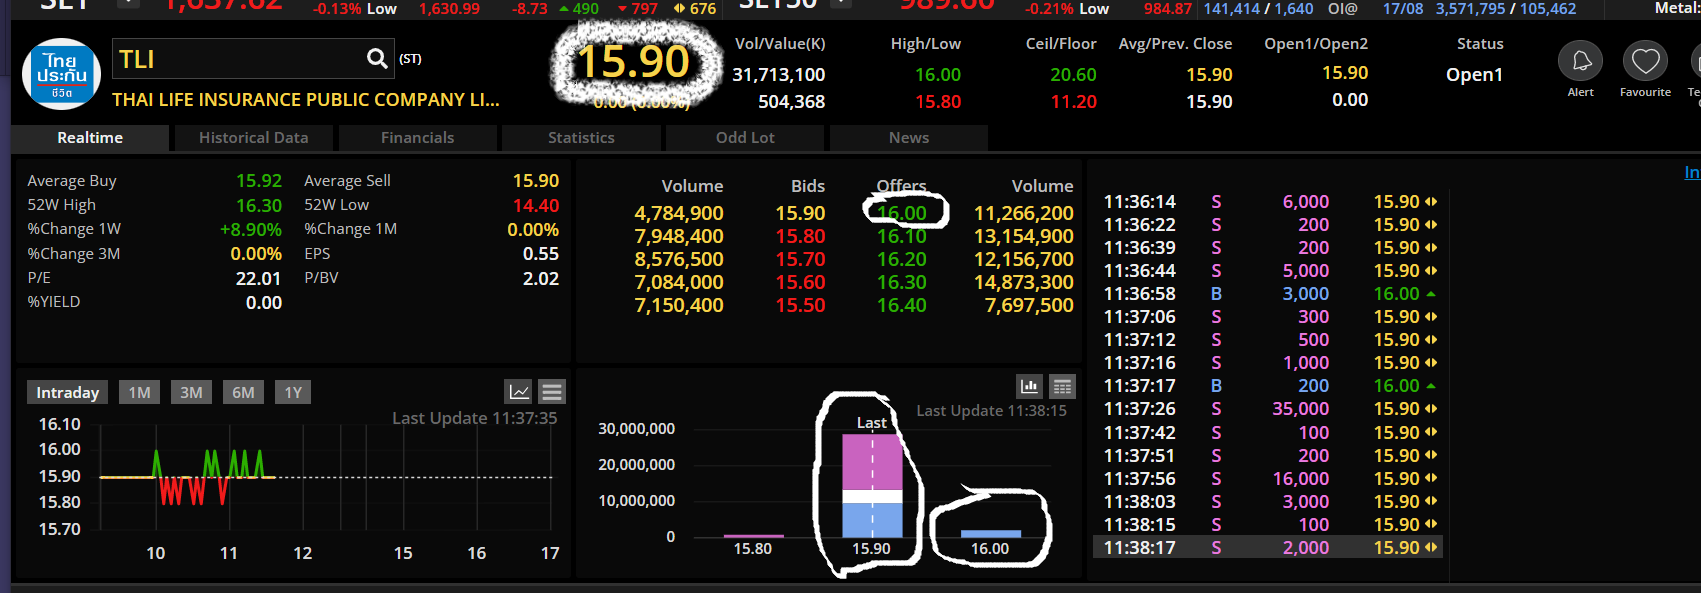The image size is (1701, 593).
Task: Click bid volume 7,150,400
Action: pos(679,305)
